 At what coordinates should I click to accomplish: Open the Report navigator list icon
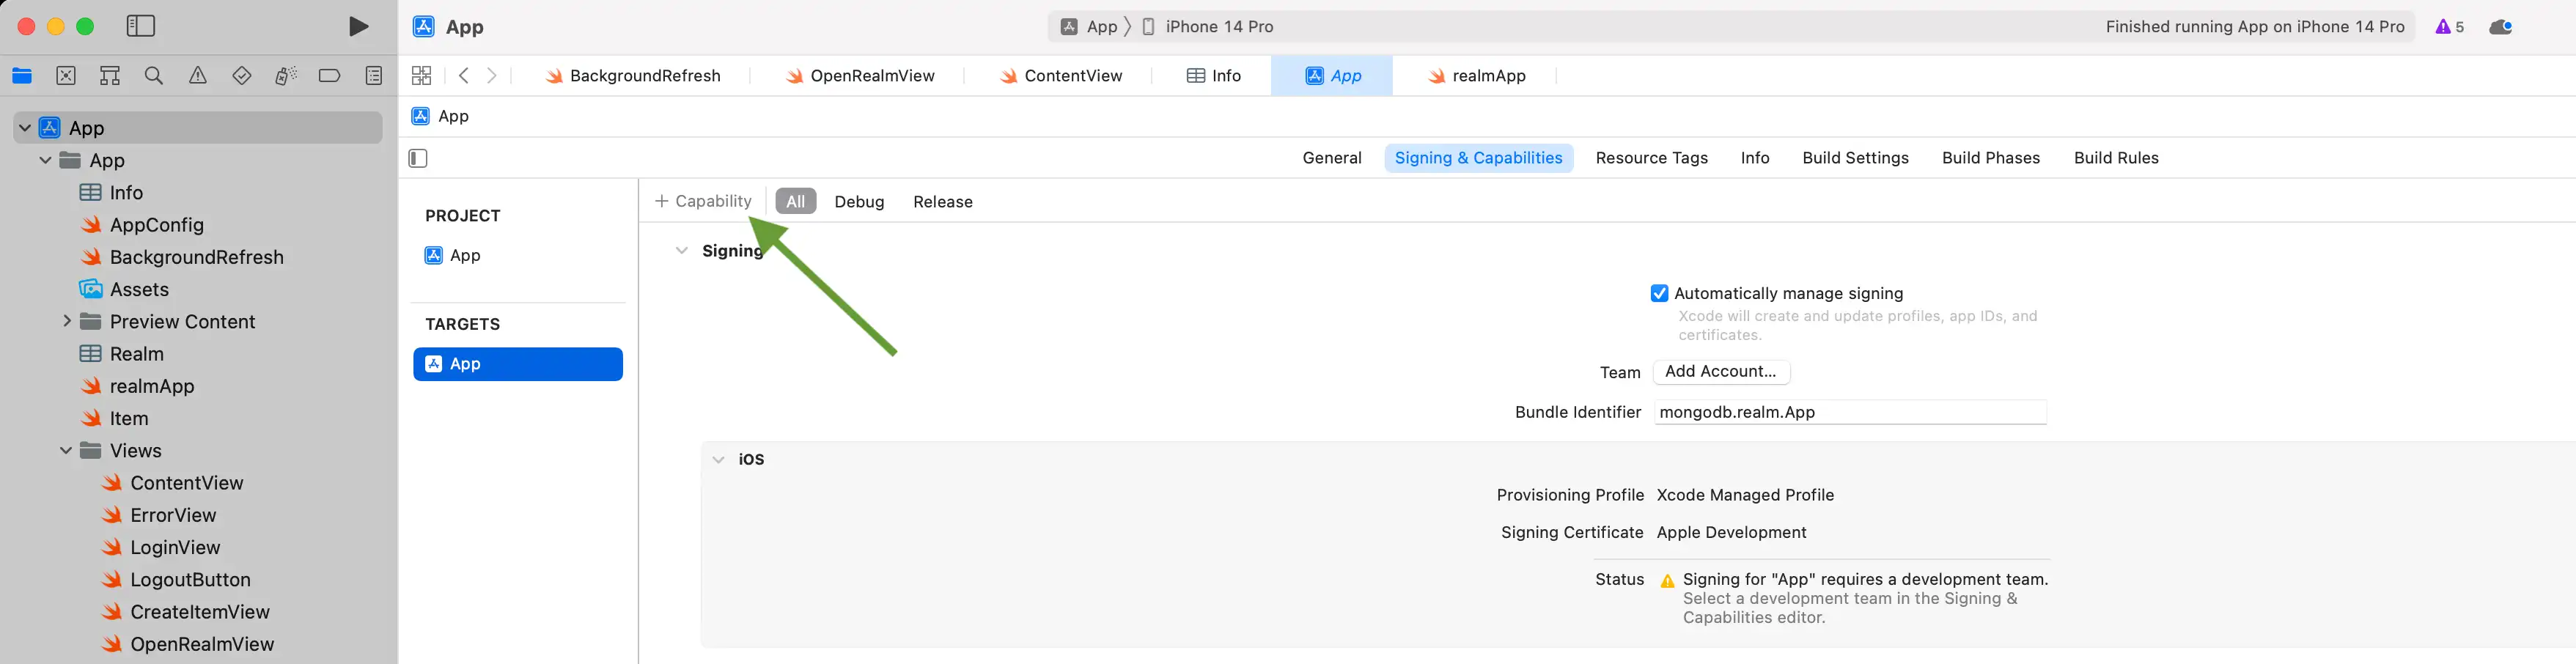point(373,75)
